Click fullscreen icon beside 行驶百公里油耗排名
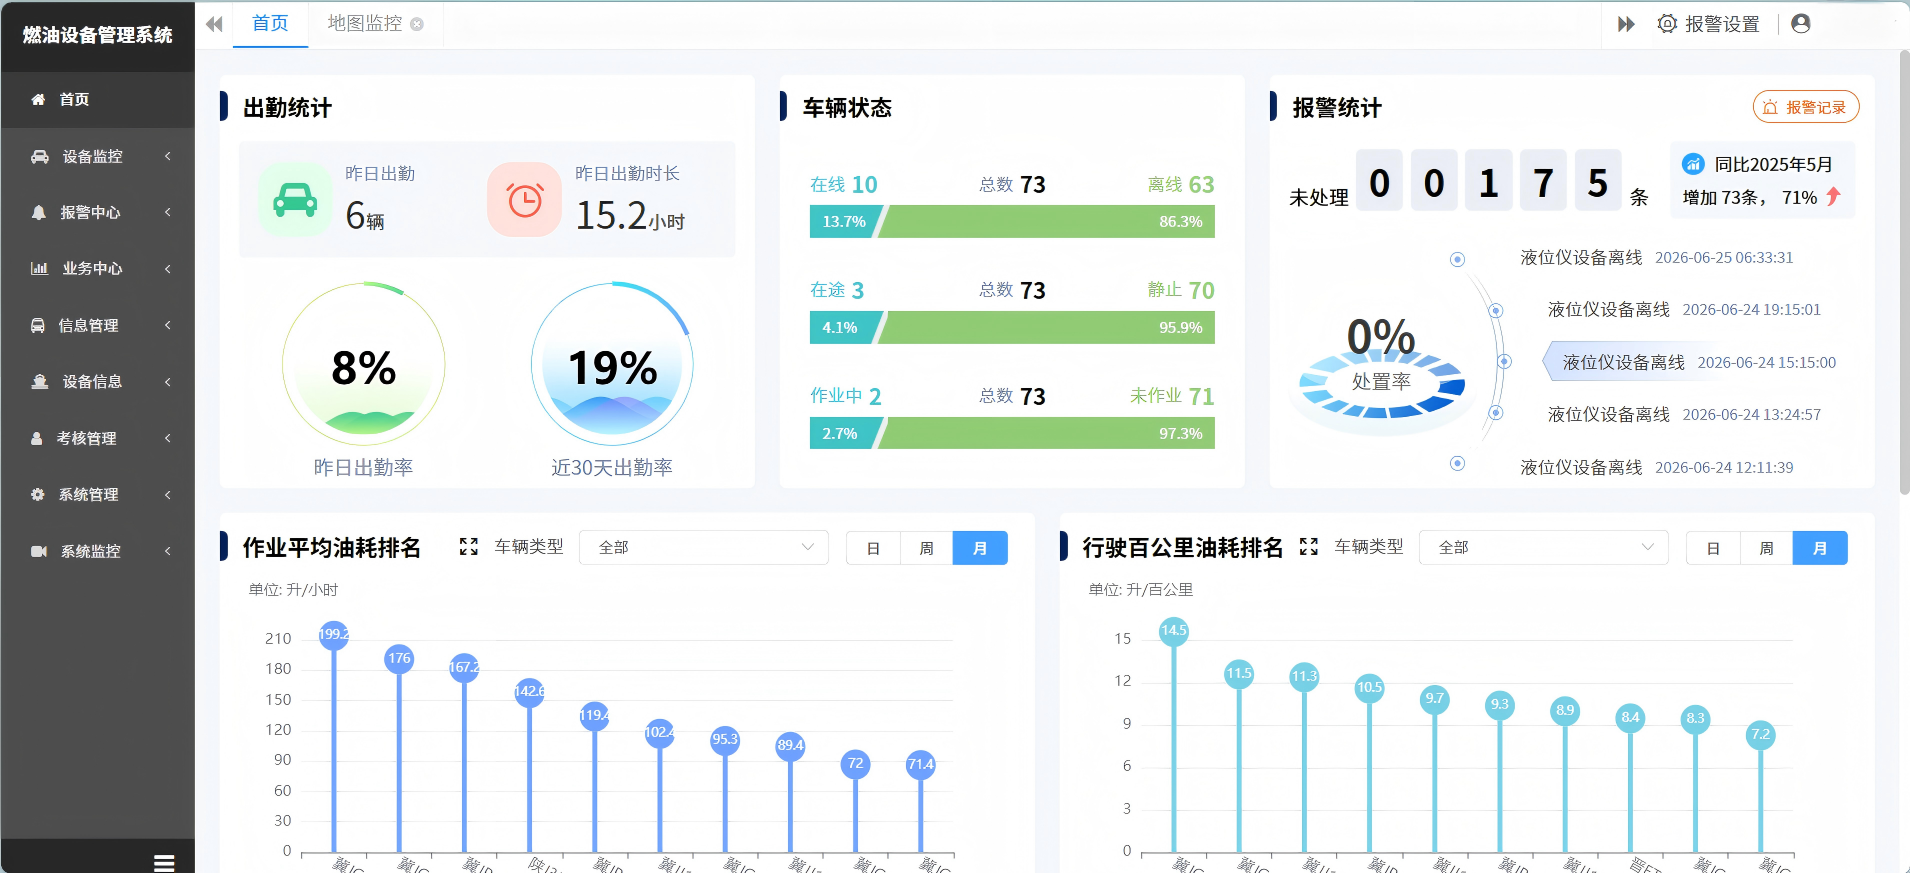1910x873 pixels. click(x=1308, y=547)
